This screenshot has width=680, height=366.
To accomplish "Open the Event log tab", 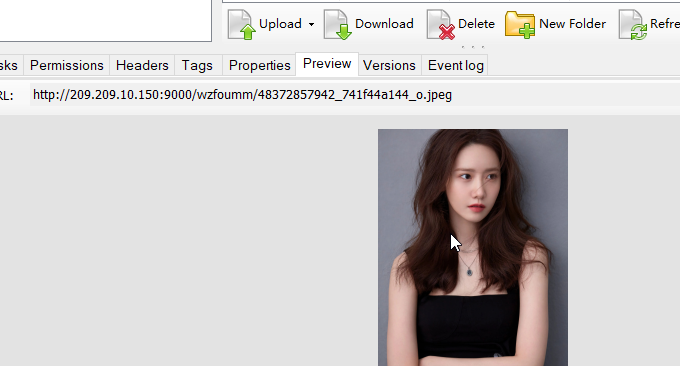I will point(455,65).
